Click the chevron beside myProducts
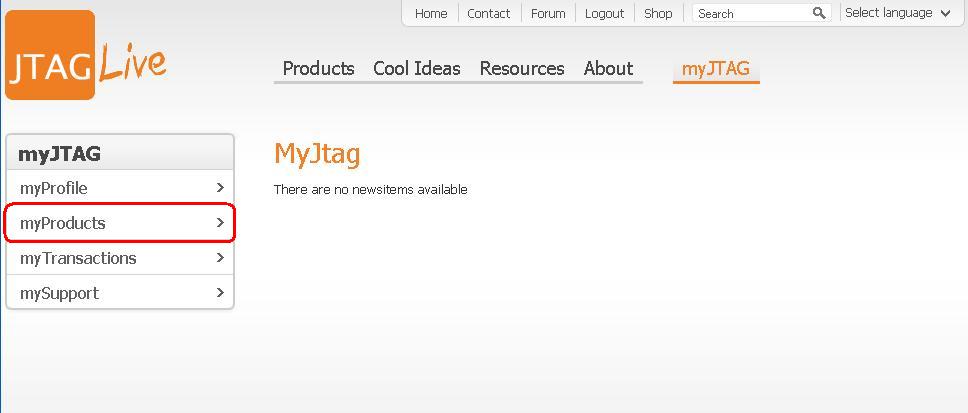 tap(220, 223)
